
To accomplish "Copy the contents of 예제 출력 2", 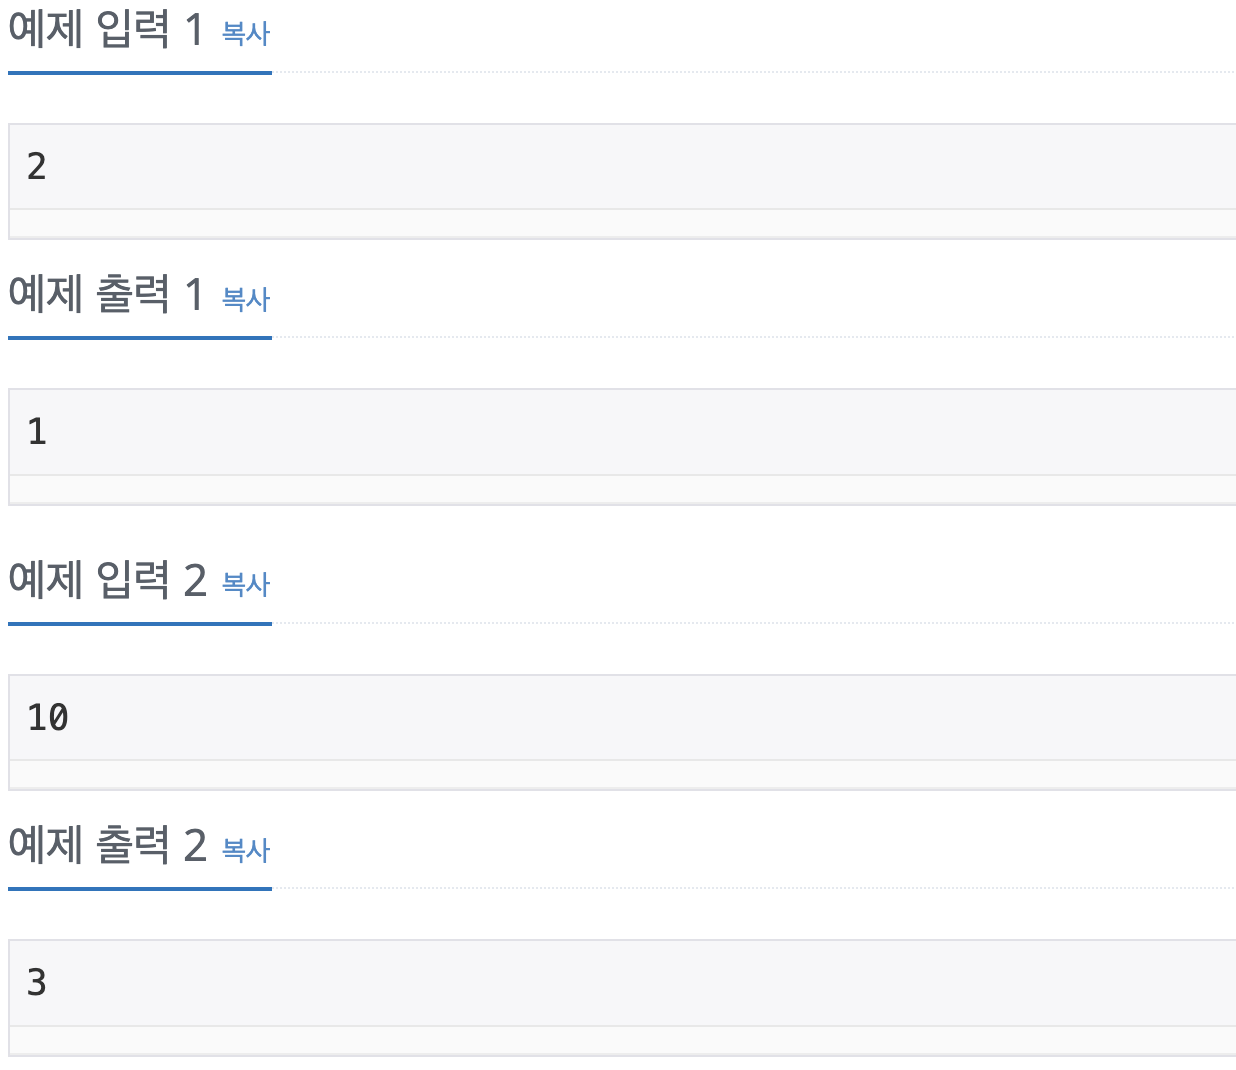I will point(246,849).
